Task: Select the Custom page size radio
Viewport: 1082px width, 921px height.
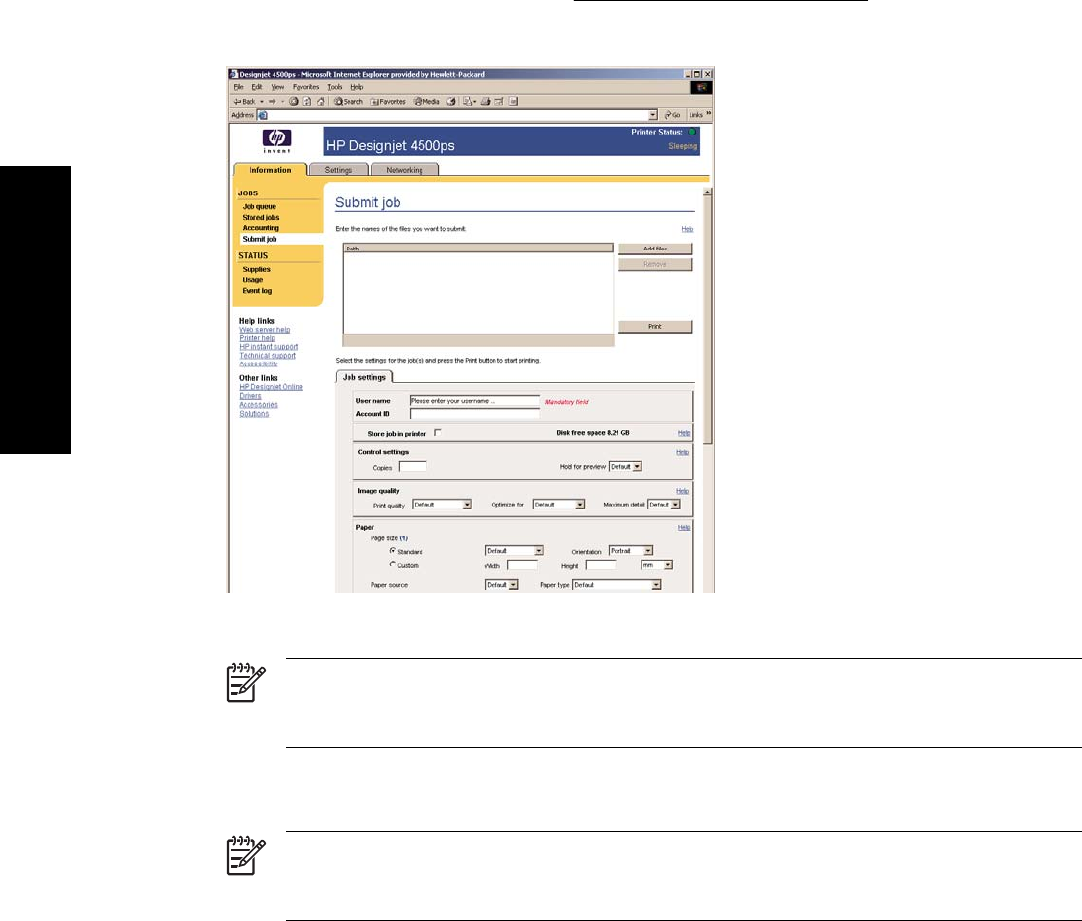Action: coord(393,564)
